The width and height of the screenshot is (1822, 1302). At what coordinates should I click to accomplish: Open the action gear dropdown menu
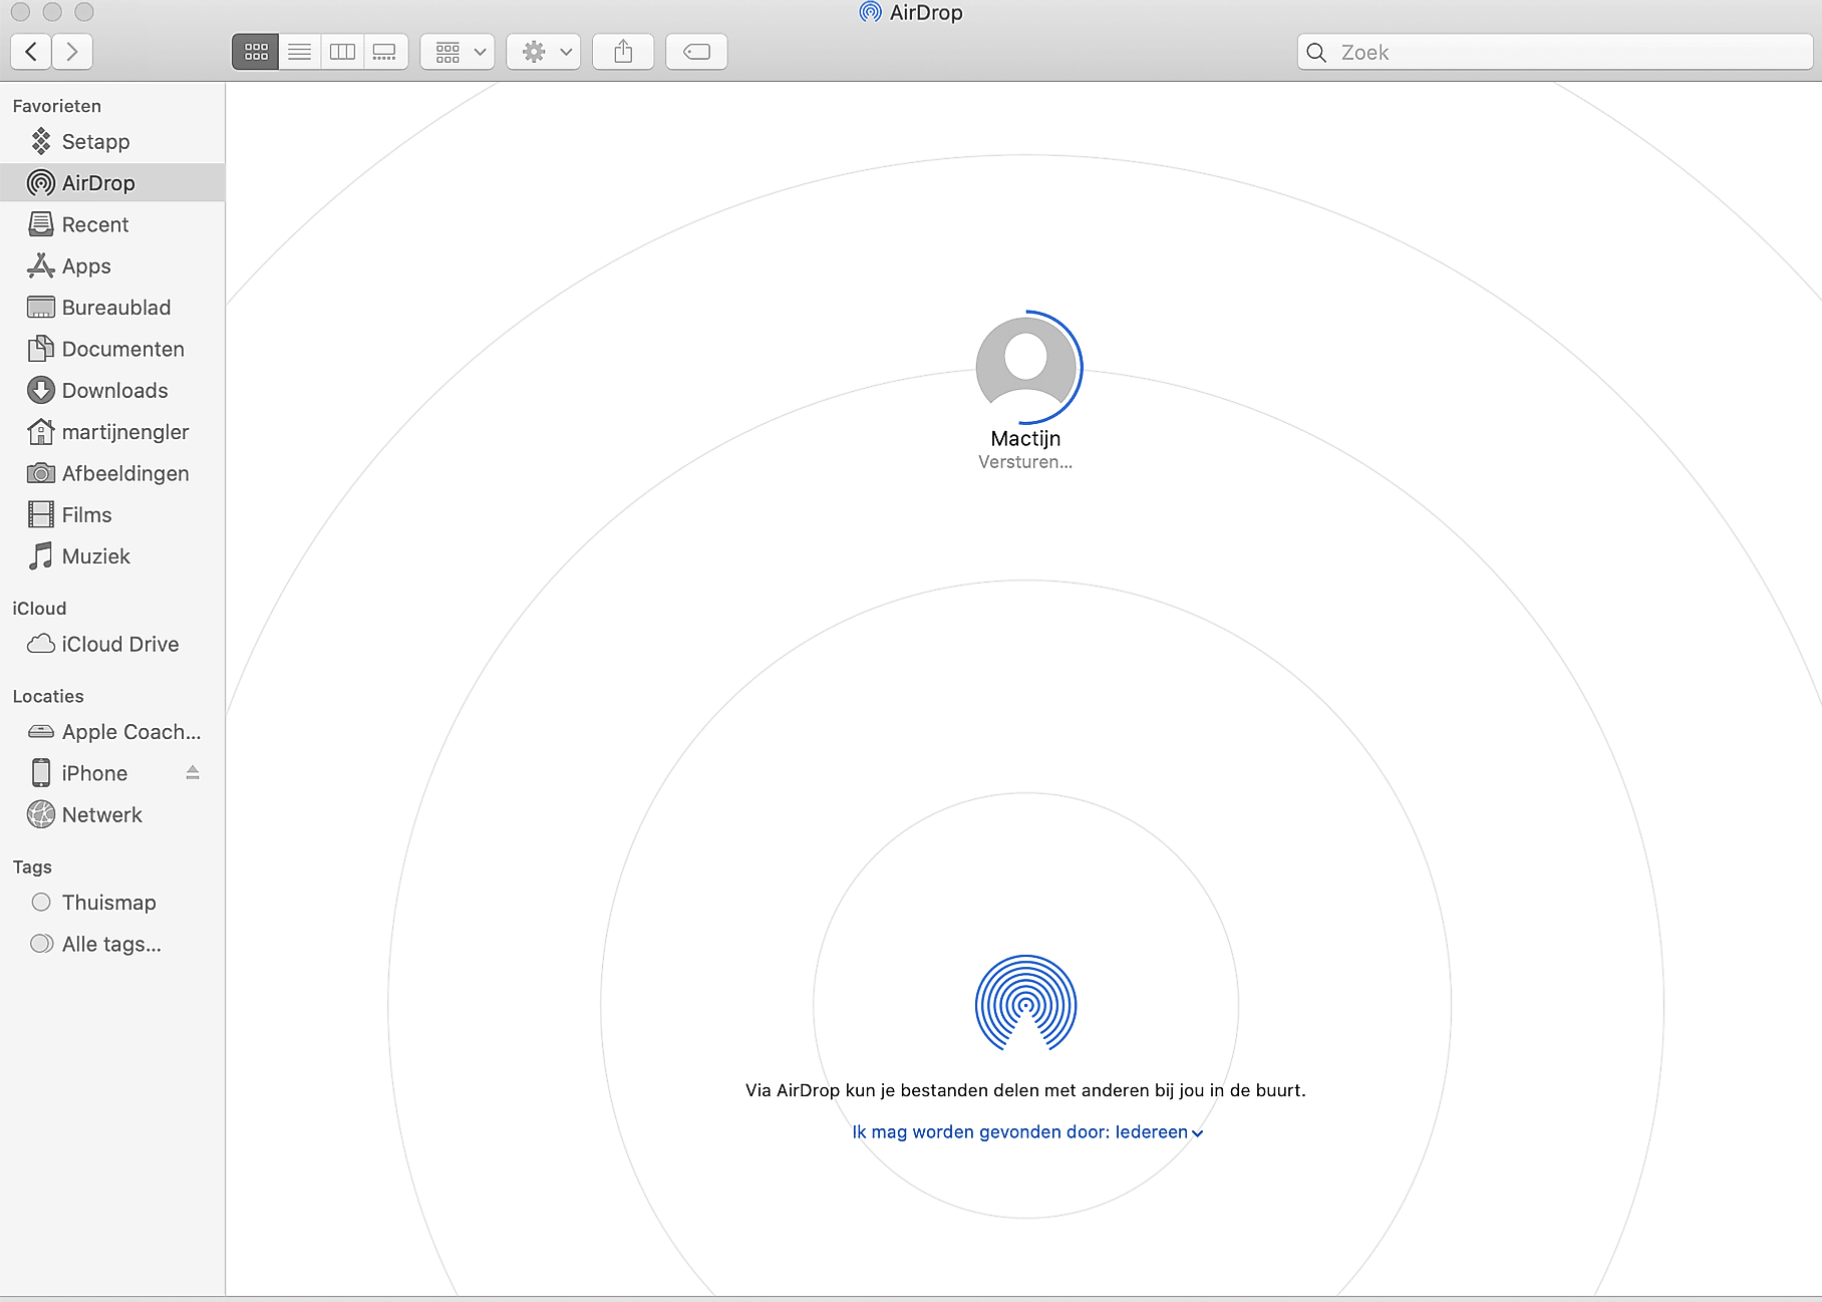click(543, 51)
